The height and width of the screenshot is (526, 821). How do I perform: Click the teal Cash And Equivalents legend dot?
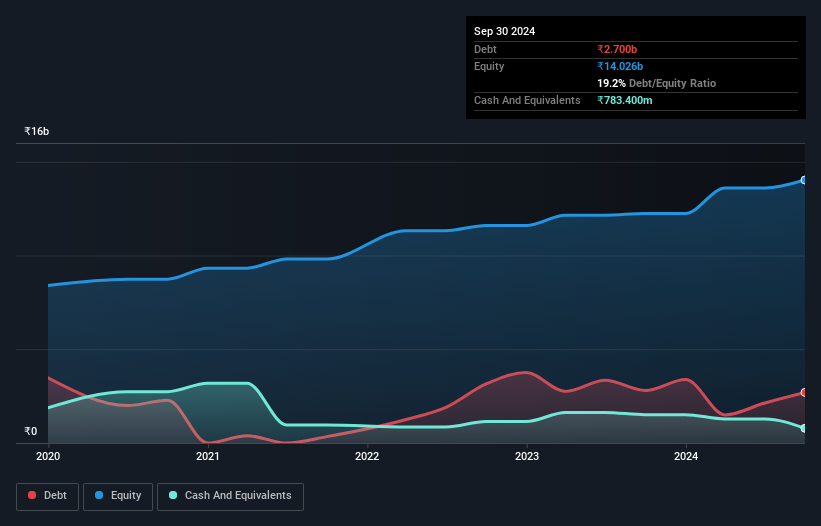[173, 495]
